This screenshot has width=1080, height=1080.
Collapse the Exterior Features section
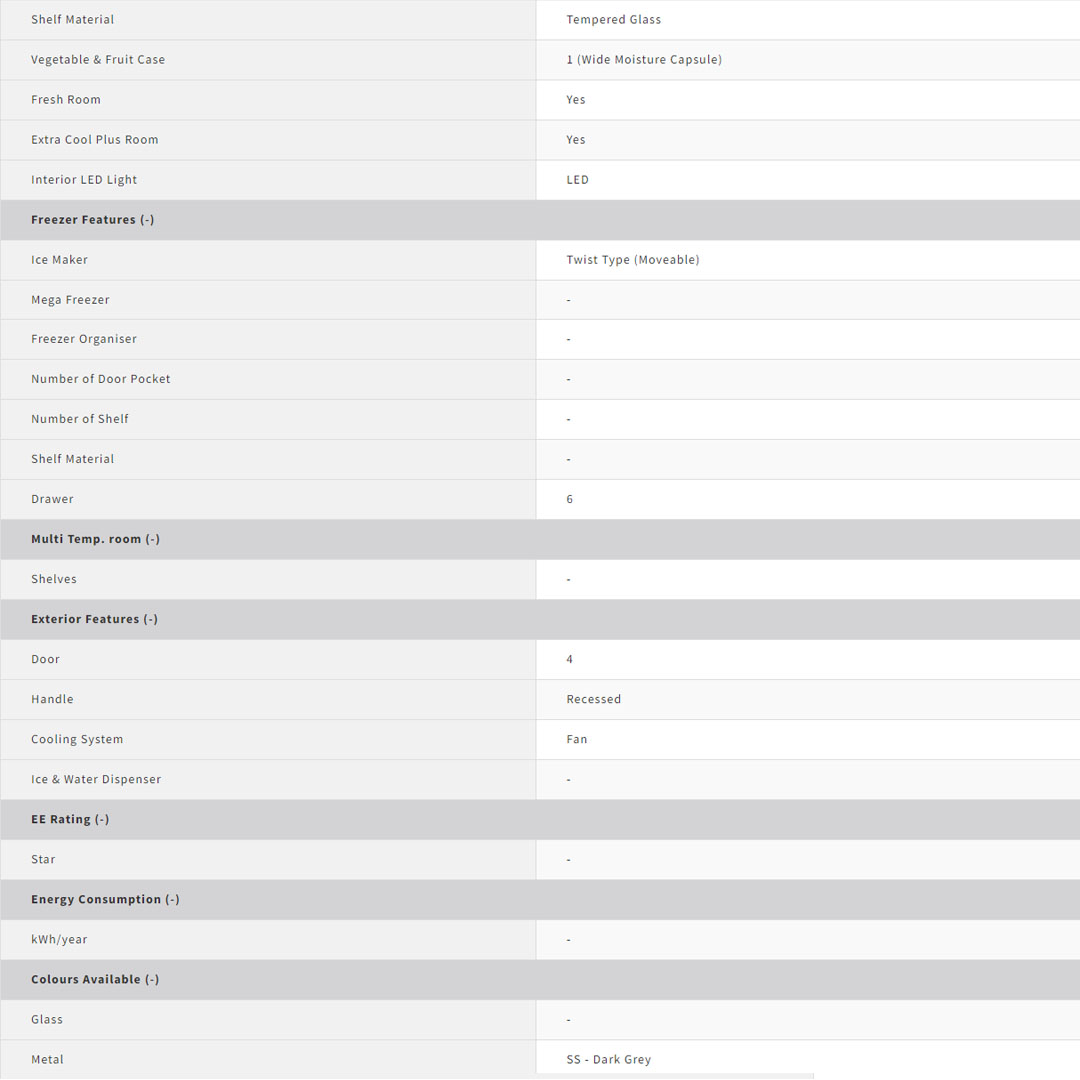150,620
